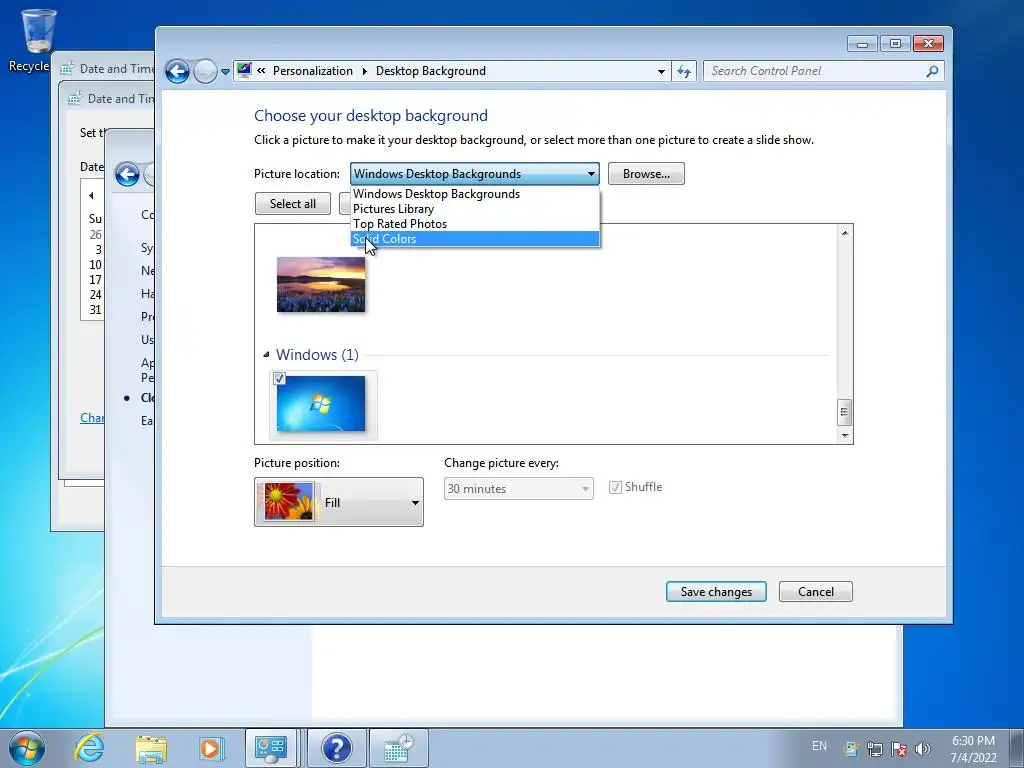Click the EN language indicator
This screenshot has width=1024, height=768.
[819, 746]
